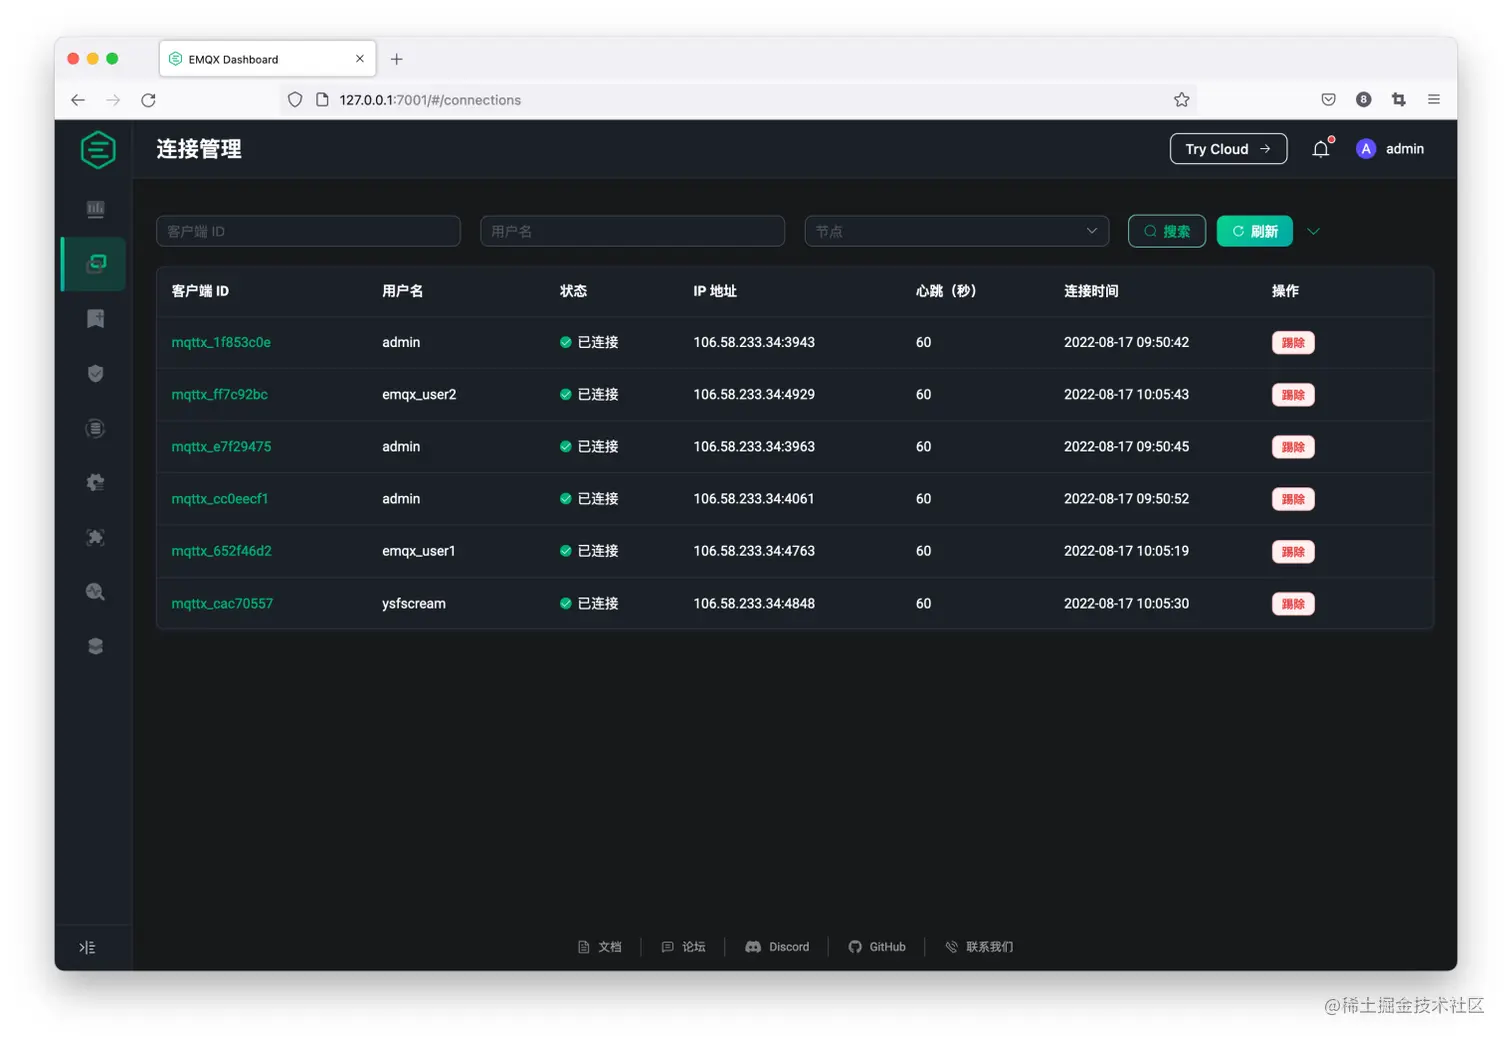Open the dashboard monitoring page from sidebar
The image size is (1512, 1043).
point(95,209)
